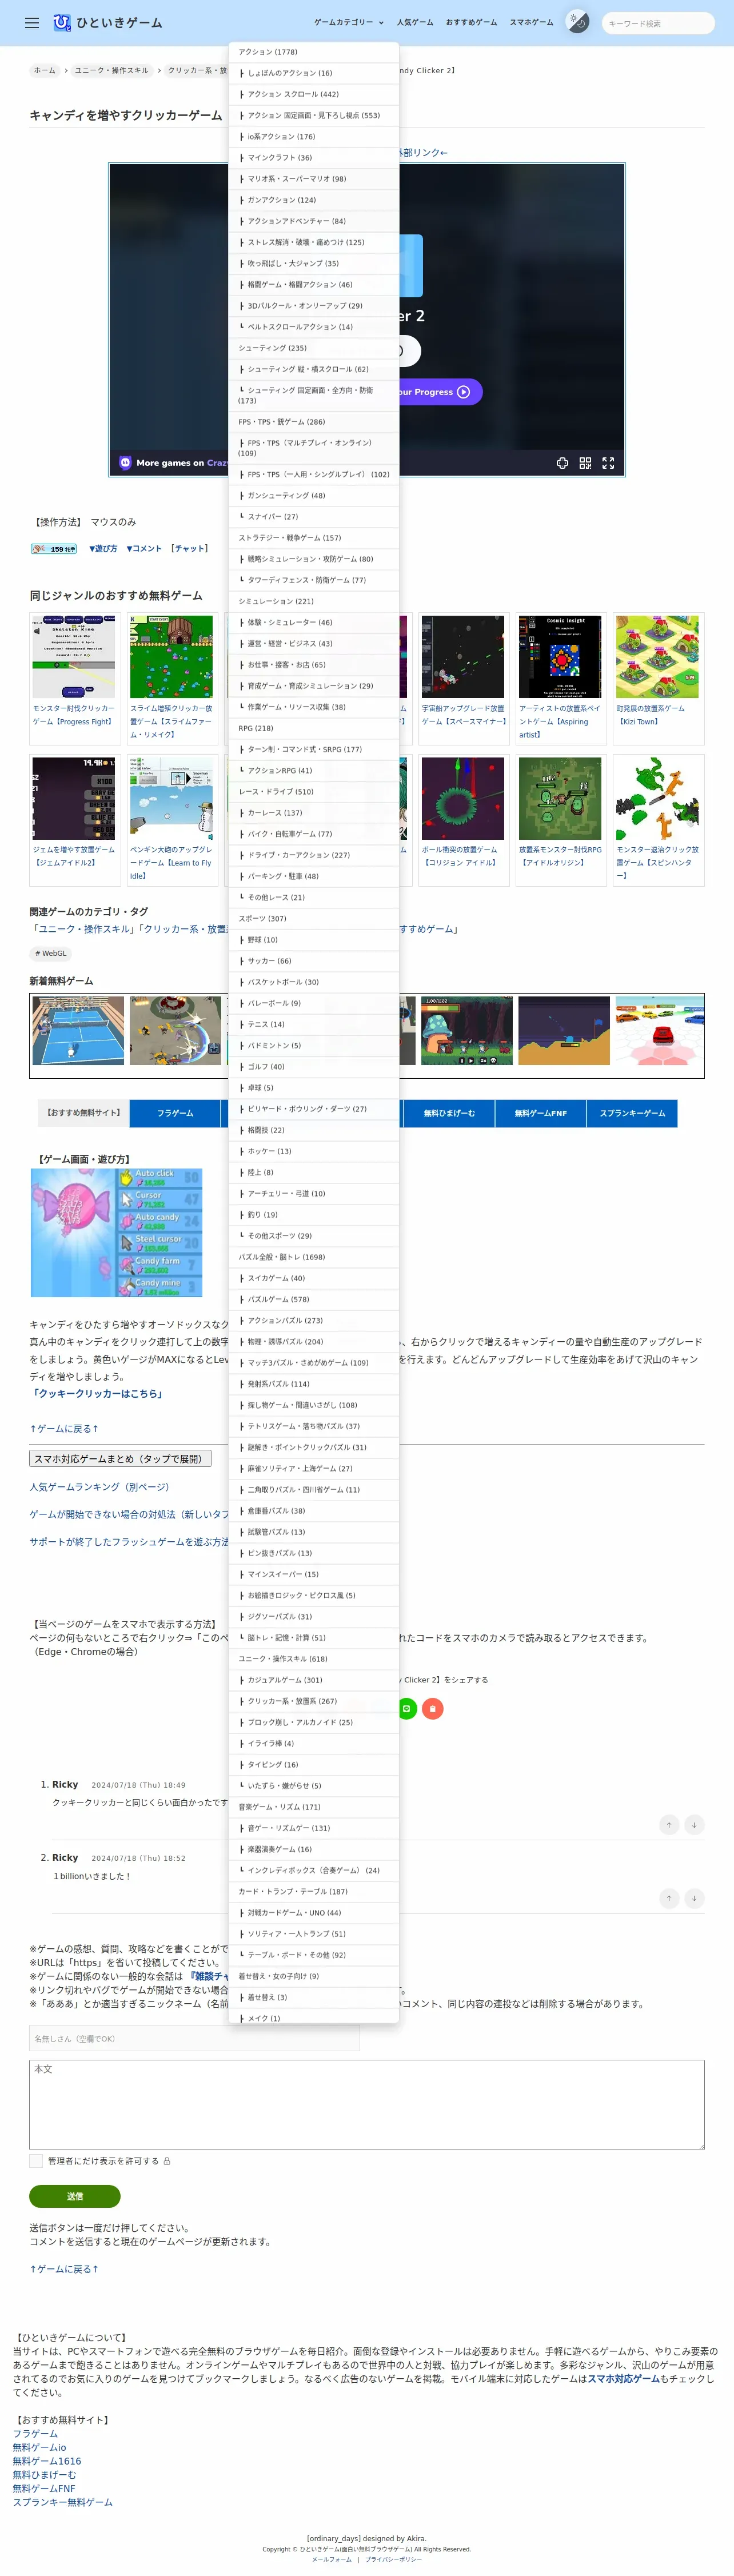The width and height of the screenshot is (734, 2576).
Task: Click the green 送信 submit button
Action: (75, 2196)
